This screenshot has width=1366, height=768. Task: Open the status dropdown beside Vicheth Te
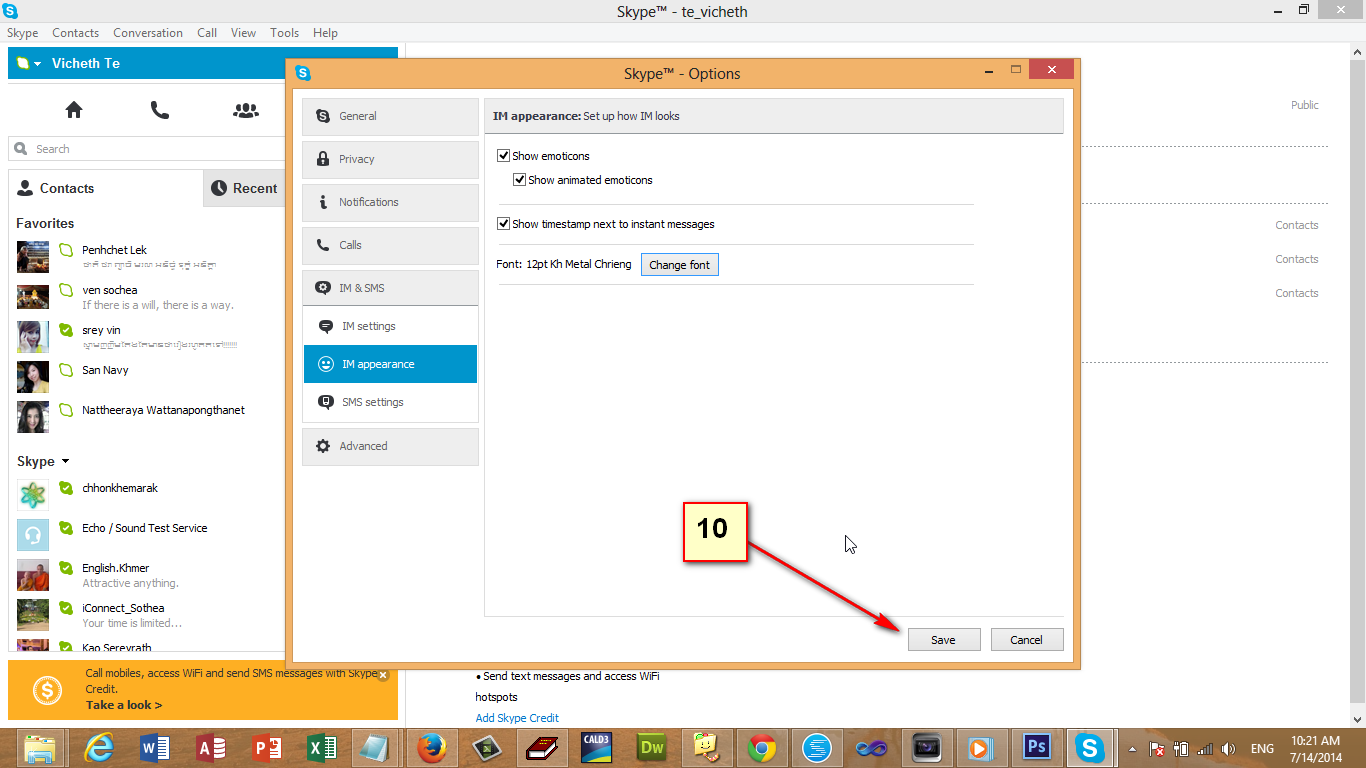click(29, 63)
